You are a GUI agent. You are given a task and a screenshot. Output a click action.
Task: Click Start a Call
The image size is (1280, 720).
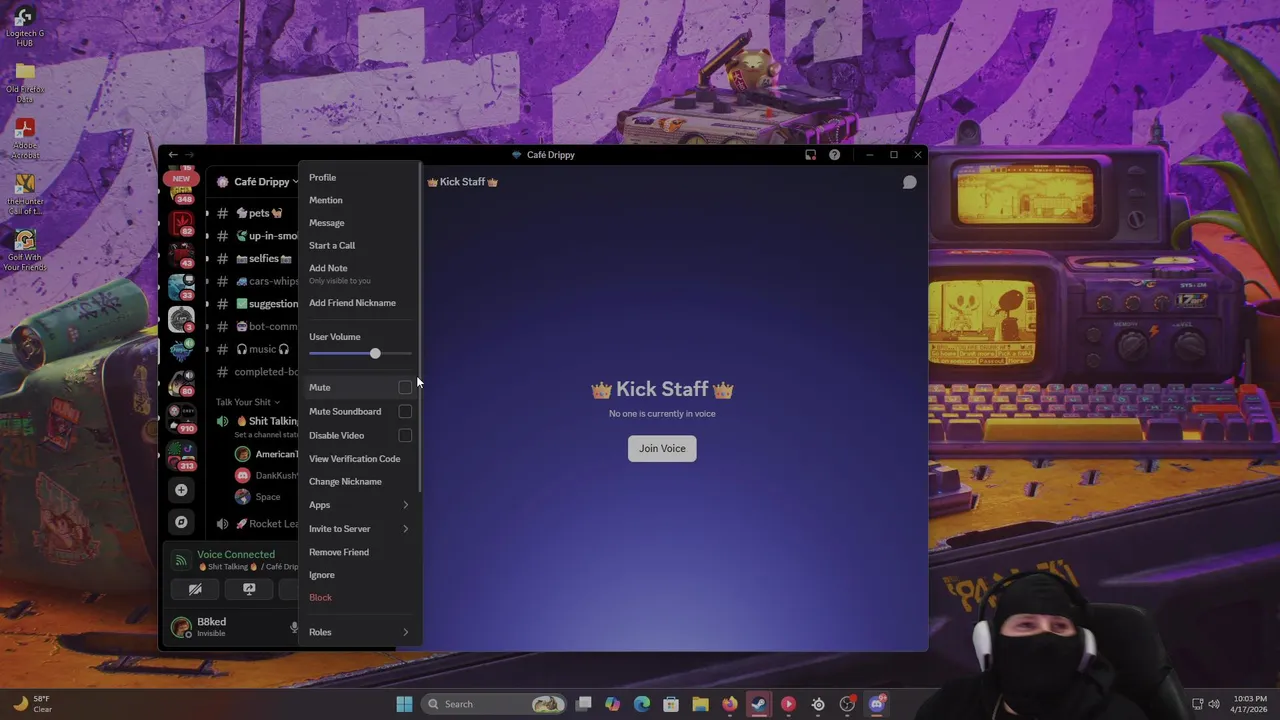(x=359, y=245)
